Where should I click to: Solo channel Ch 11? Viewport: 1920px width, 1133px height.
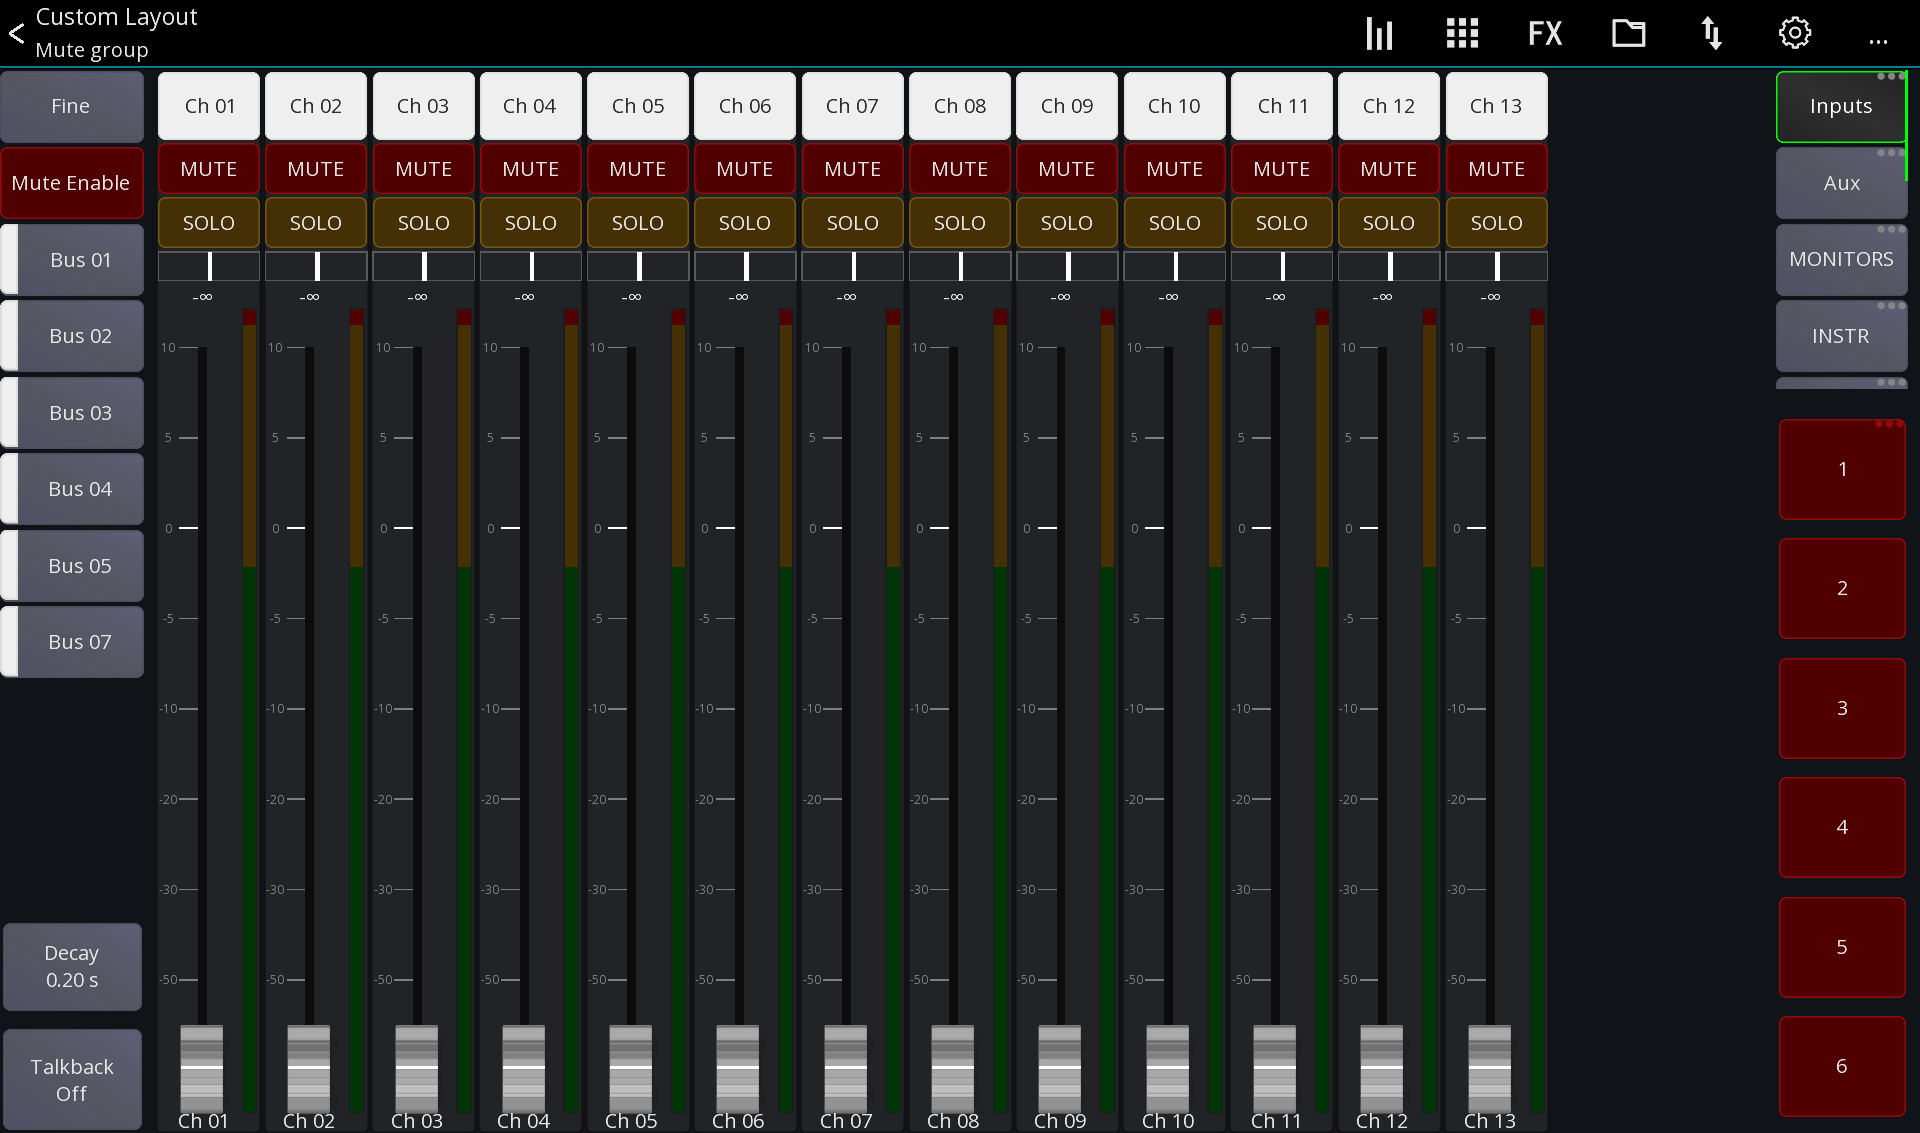tap(1282, 223)
